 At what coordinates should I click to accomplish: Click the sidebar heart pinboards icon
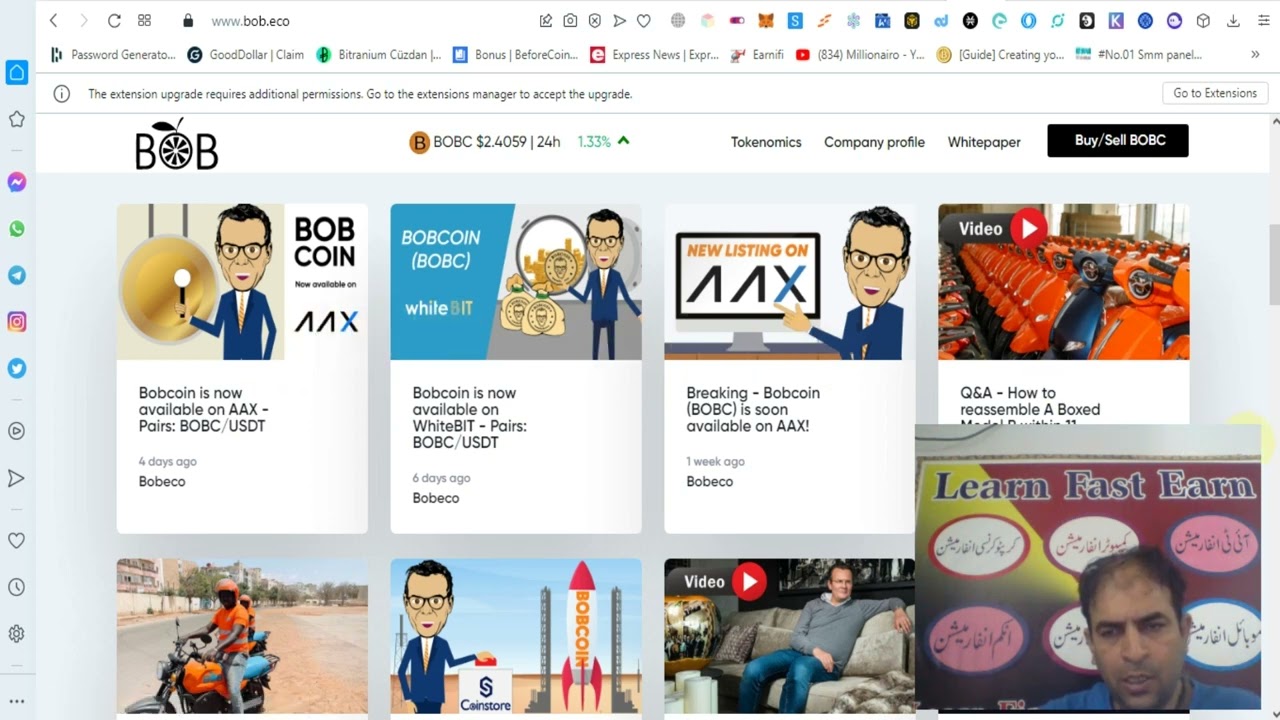pos(16,540)
